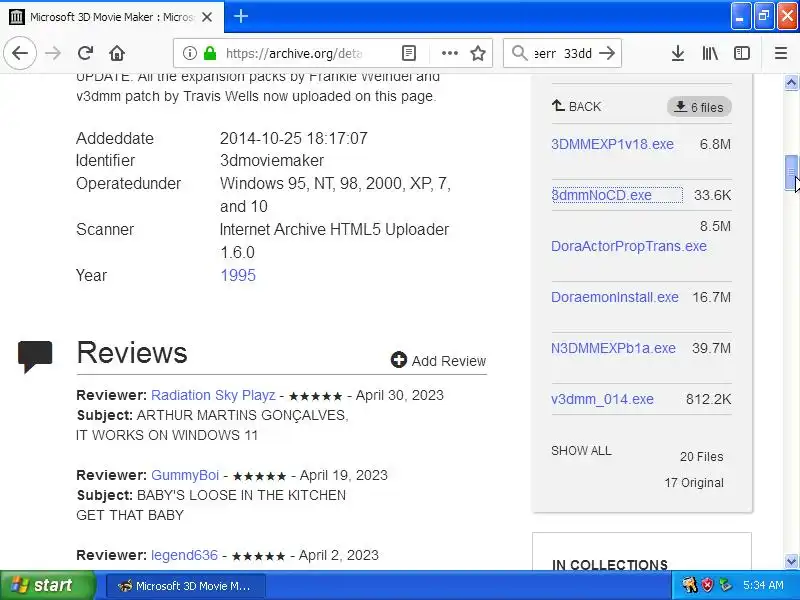
Task: Open the Firefox hamburger menu
Action: pyautogui.click(x=781, y=53)
